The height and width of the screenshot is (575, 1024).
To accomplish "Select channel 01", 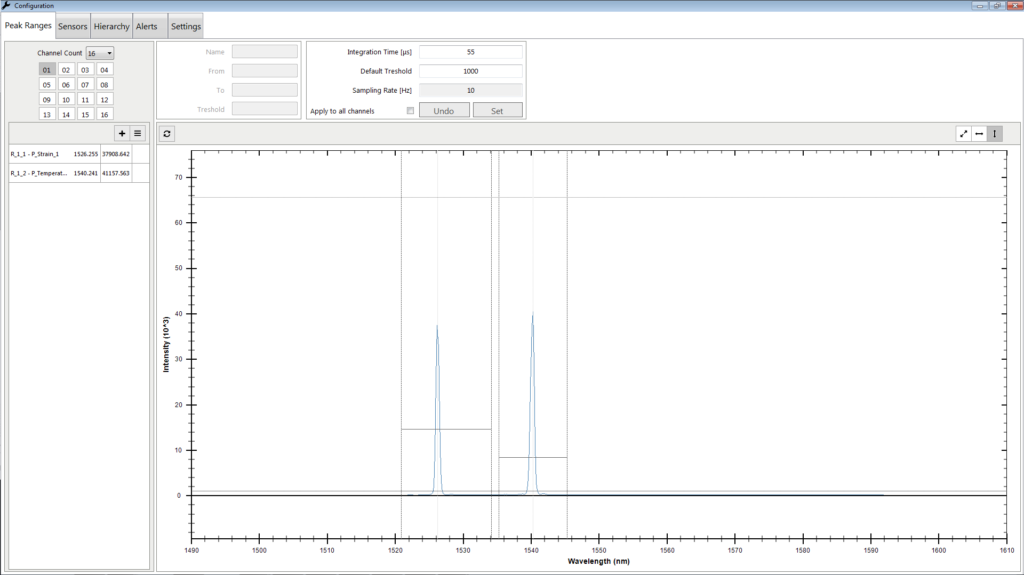I will (x=46, y=69).
